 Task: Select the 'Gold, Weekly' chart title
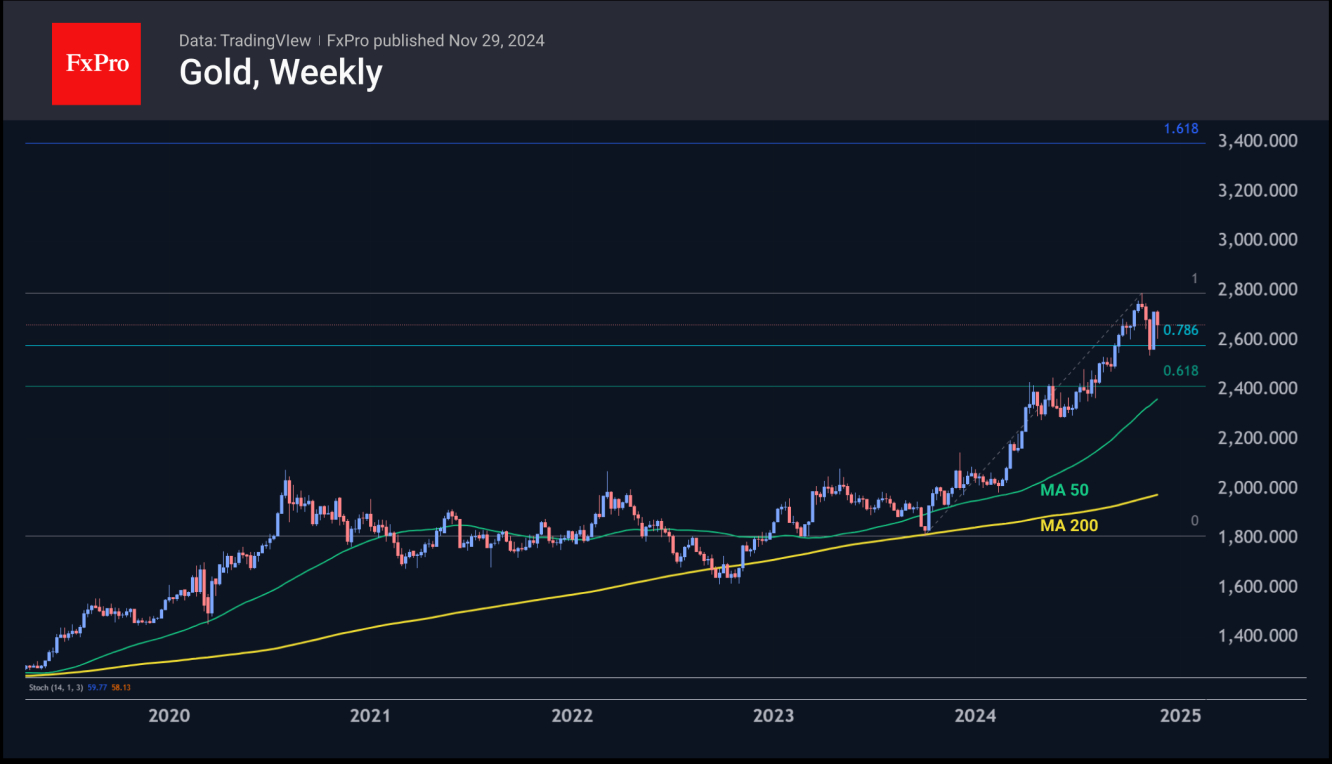coord(280,73)
